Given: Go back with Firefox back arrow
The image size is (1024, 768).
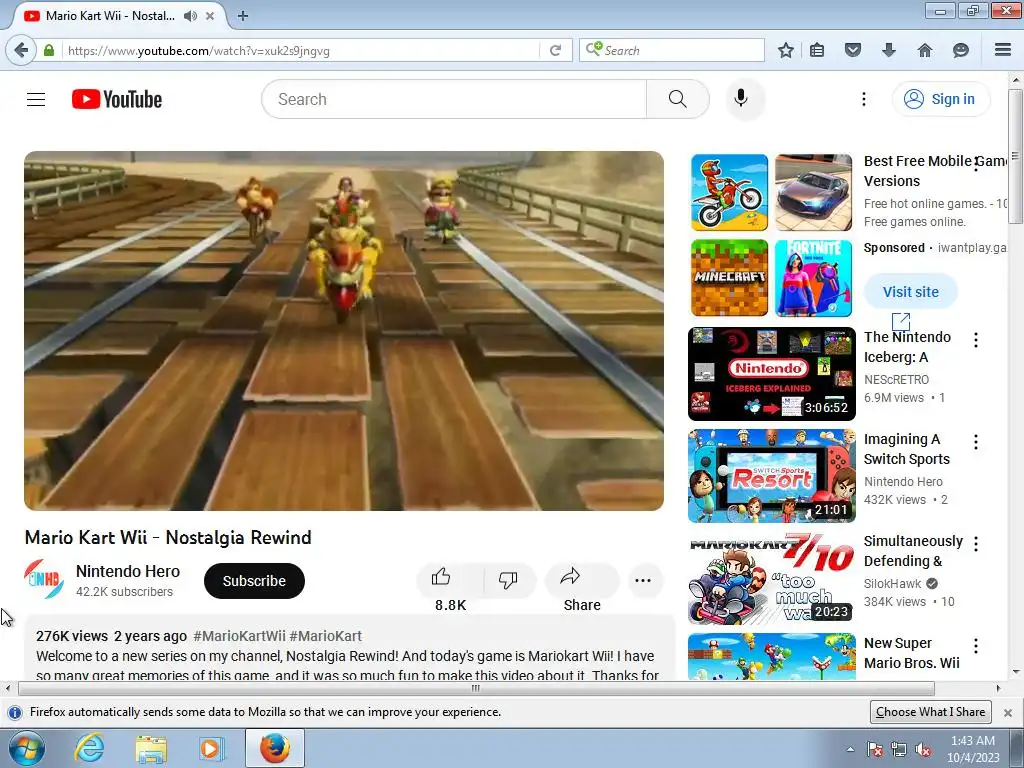Looking at the screenshot, I should [22, 50].
